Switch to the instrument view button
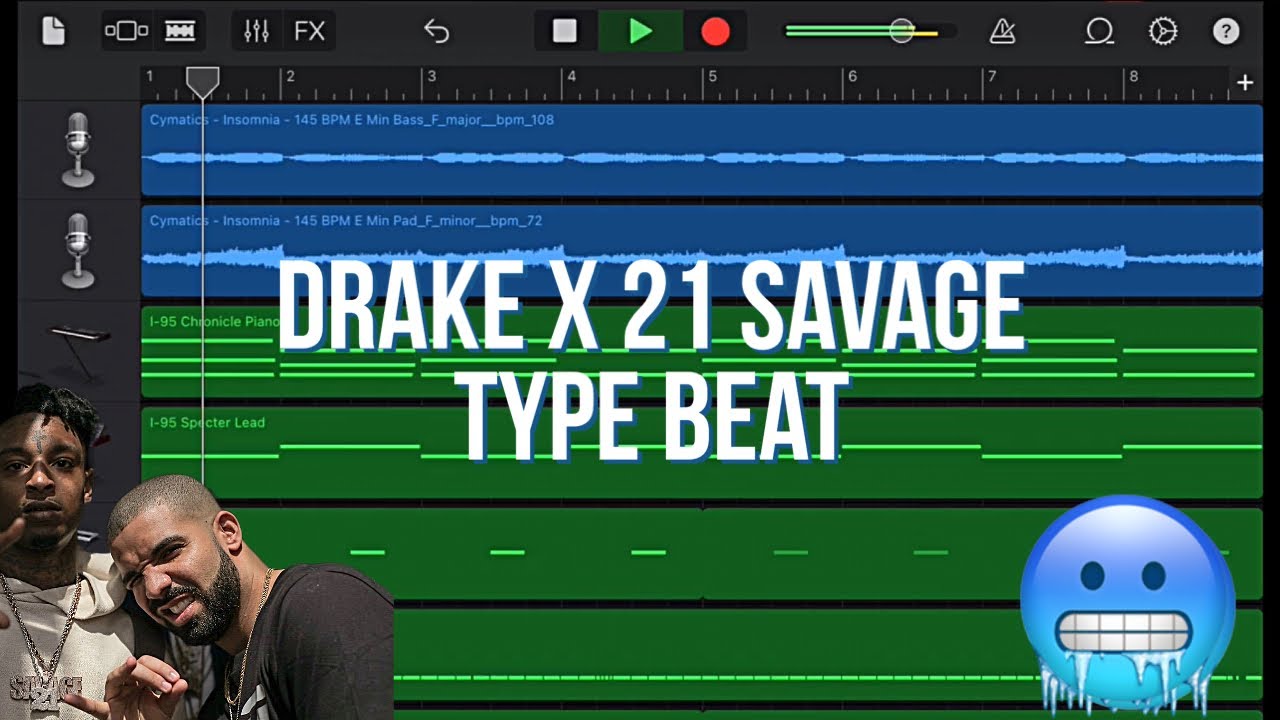1280x720 pixels. coord(127,31)
